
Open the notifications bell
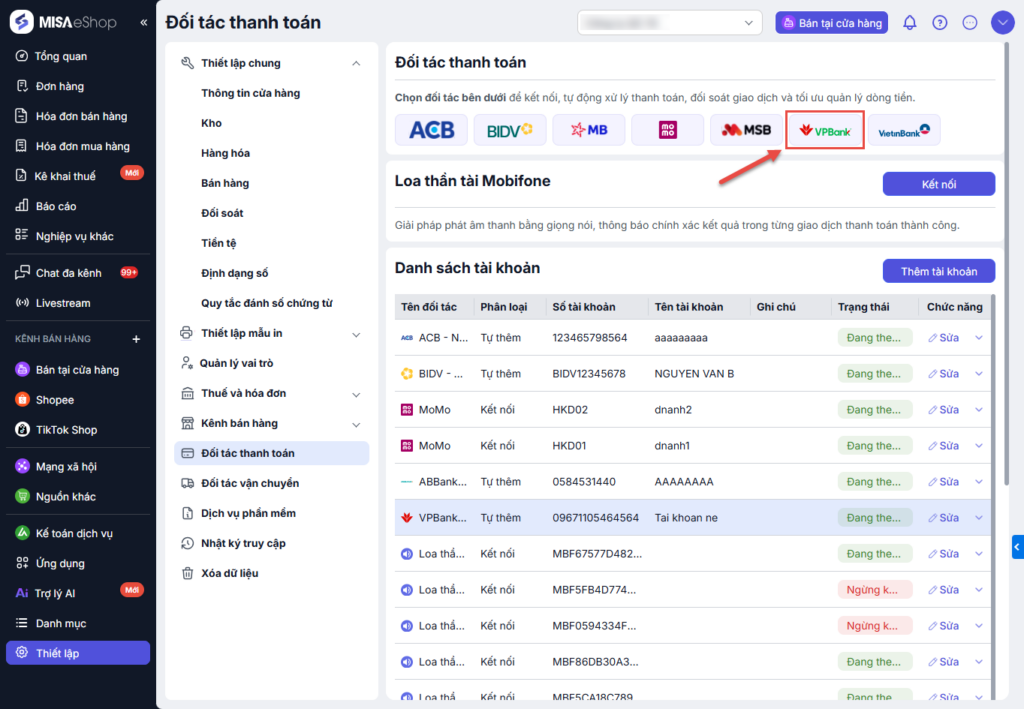click(x=909, y=23)
